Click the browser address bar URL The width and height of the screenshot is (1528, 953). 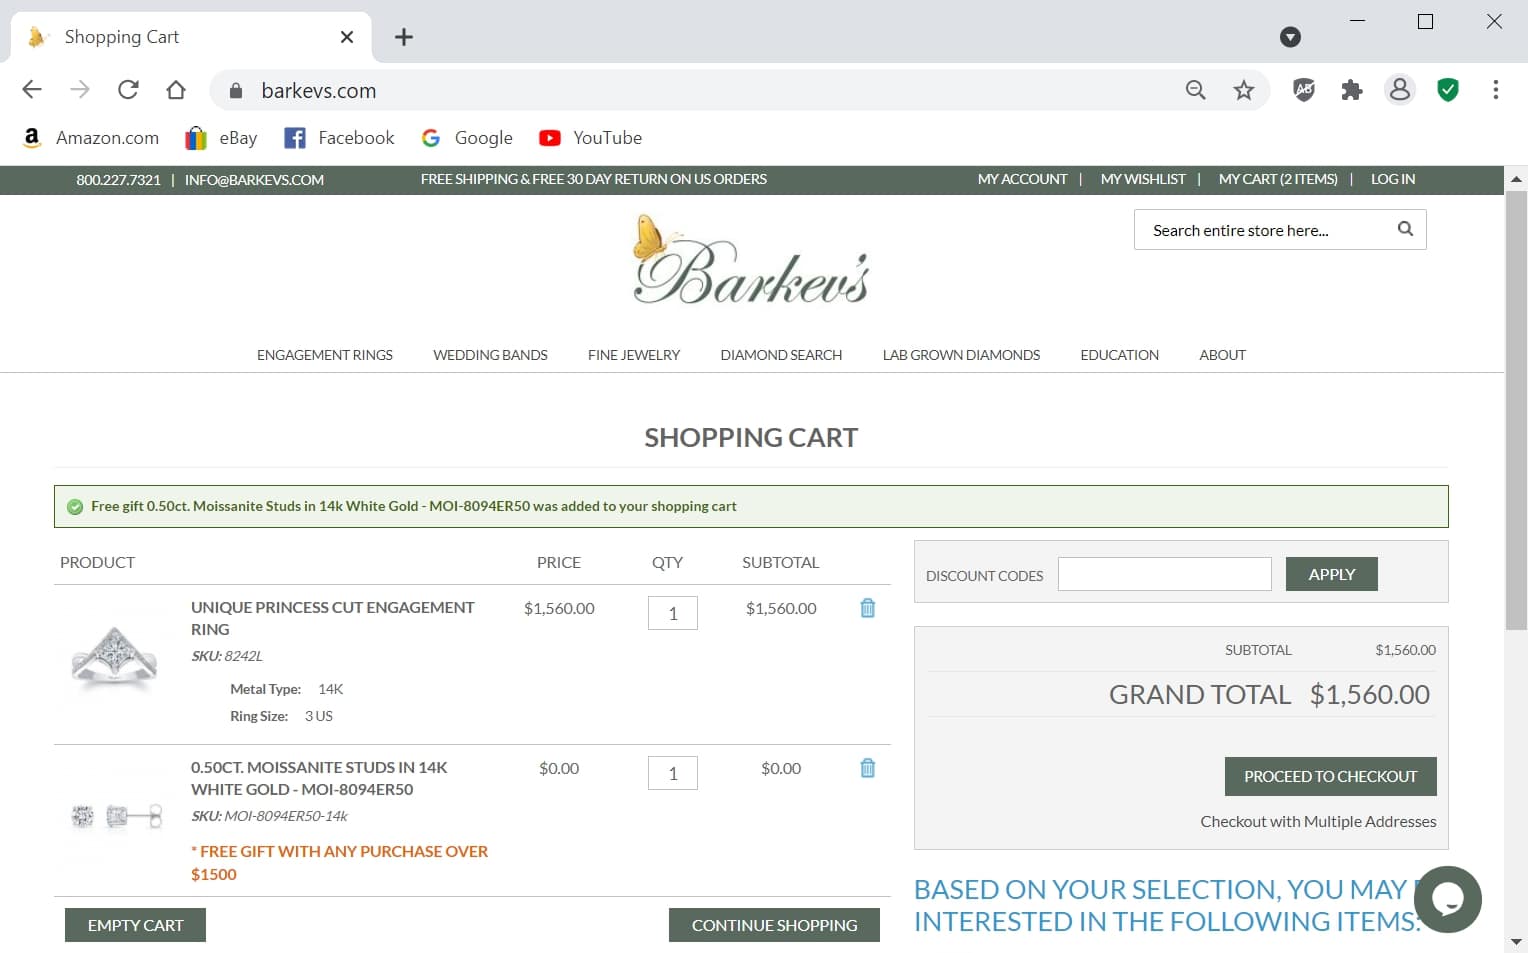319,91
